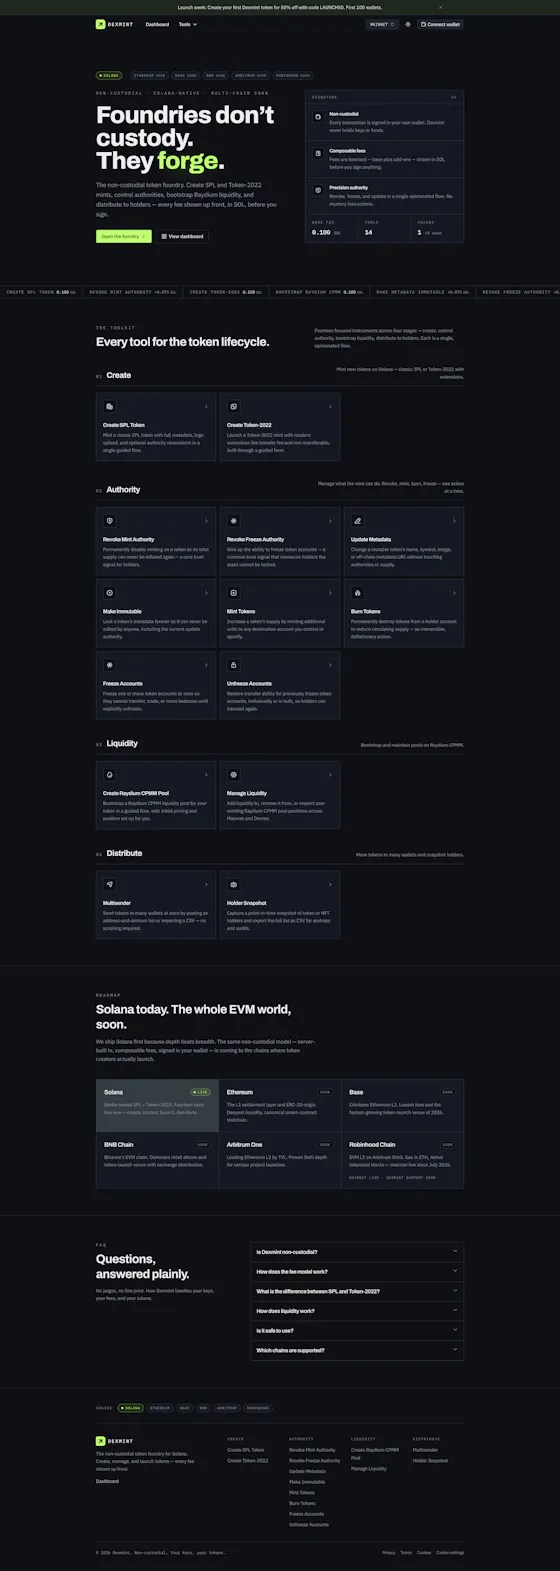Select the Update Metadata pencil icon

(x=358, y=521)
